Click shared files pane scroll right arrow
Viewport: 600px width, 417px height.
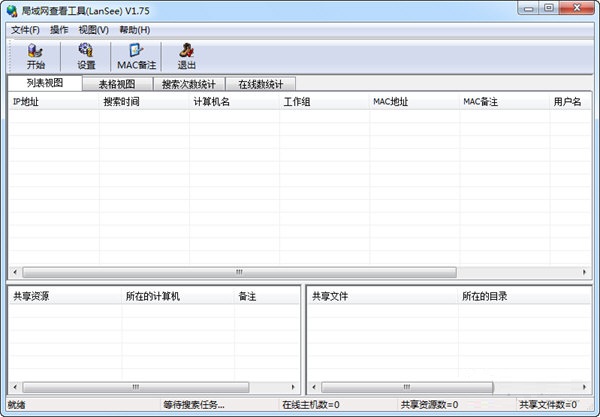coord(584,387)
